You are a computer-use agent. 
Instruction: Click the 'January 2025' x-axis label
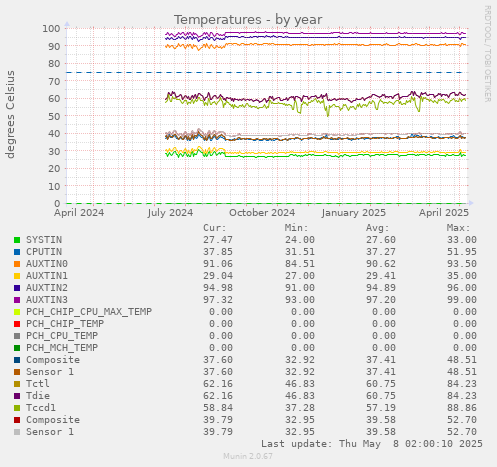pyautogui.click(x=354, y=213)
